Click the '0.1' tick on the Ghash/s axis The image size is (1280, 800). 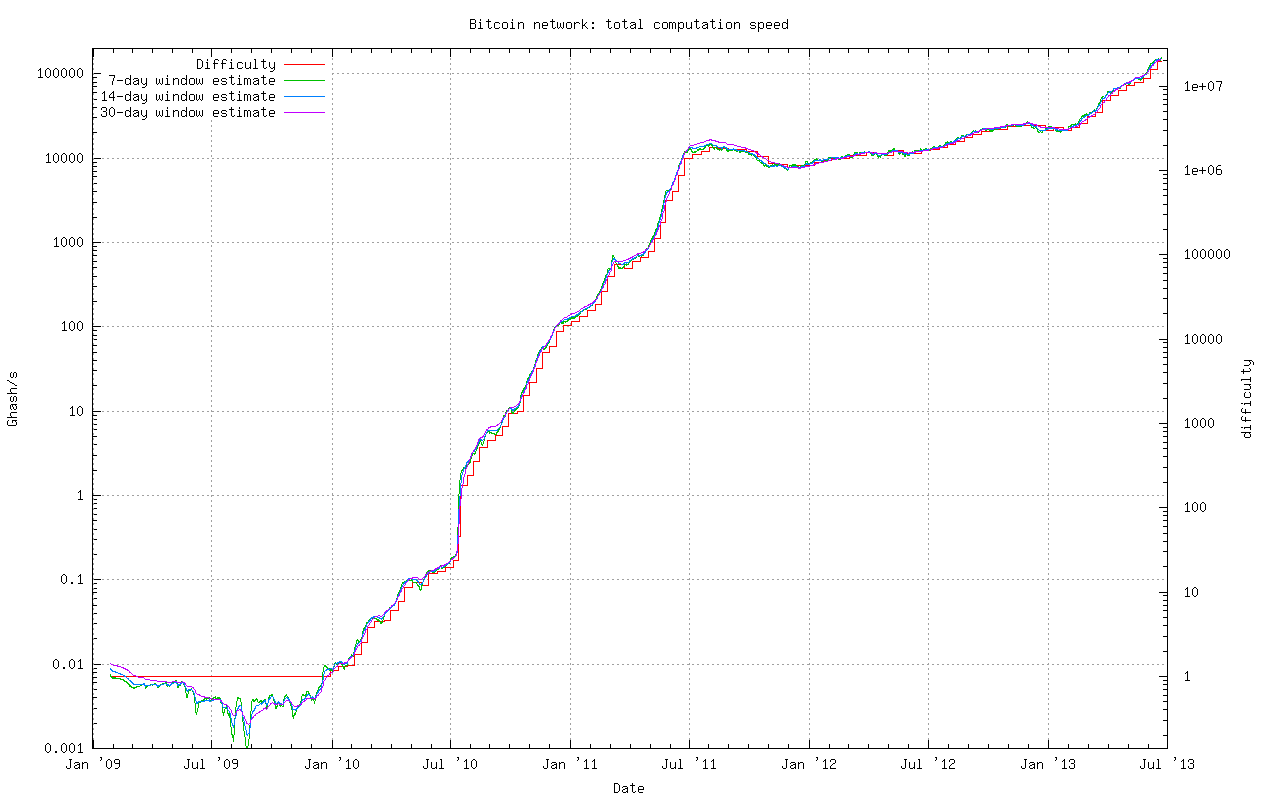72,580
